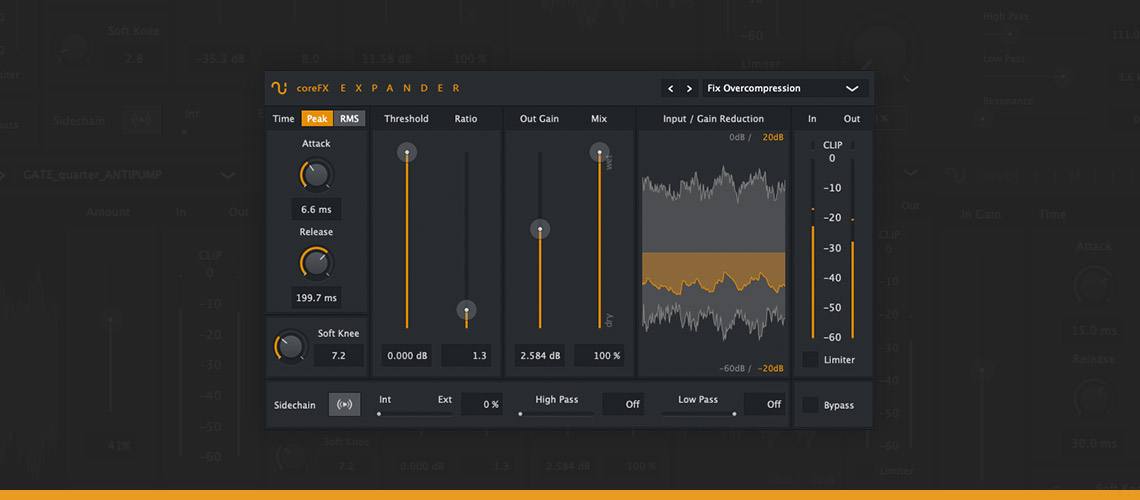Click the Ratio slider handle
The width and height of the screenshot is (1140, 500).
pos(467,310)
